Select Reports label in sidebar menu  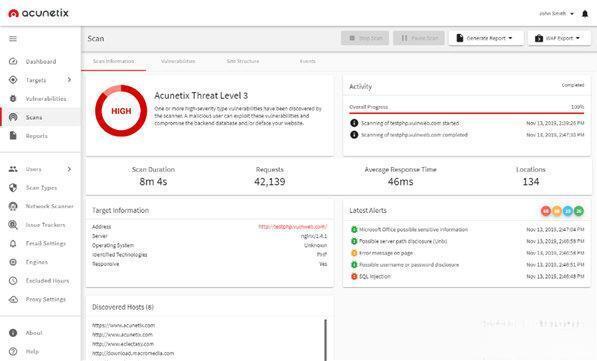point(37,136)
